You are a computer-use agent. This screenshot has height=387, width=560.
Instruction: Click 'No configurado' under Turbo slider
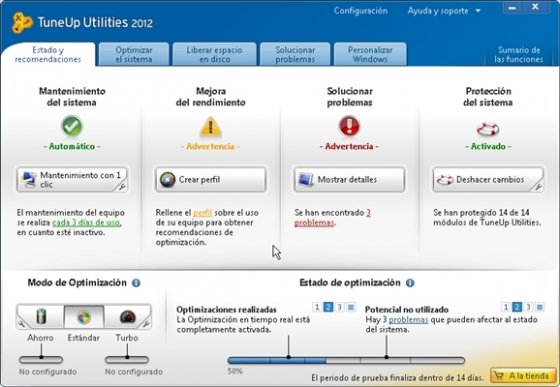pyautogui.click(x=134, y=372)
